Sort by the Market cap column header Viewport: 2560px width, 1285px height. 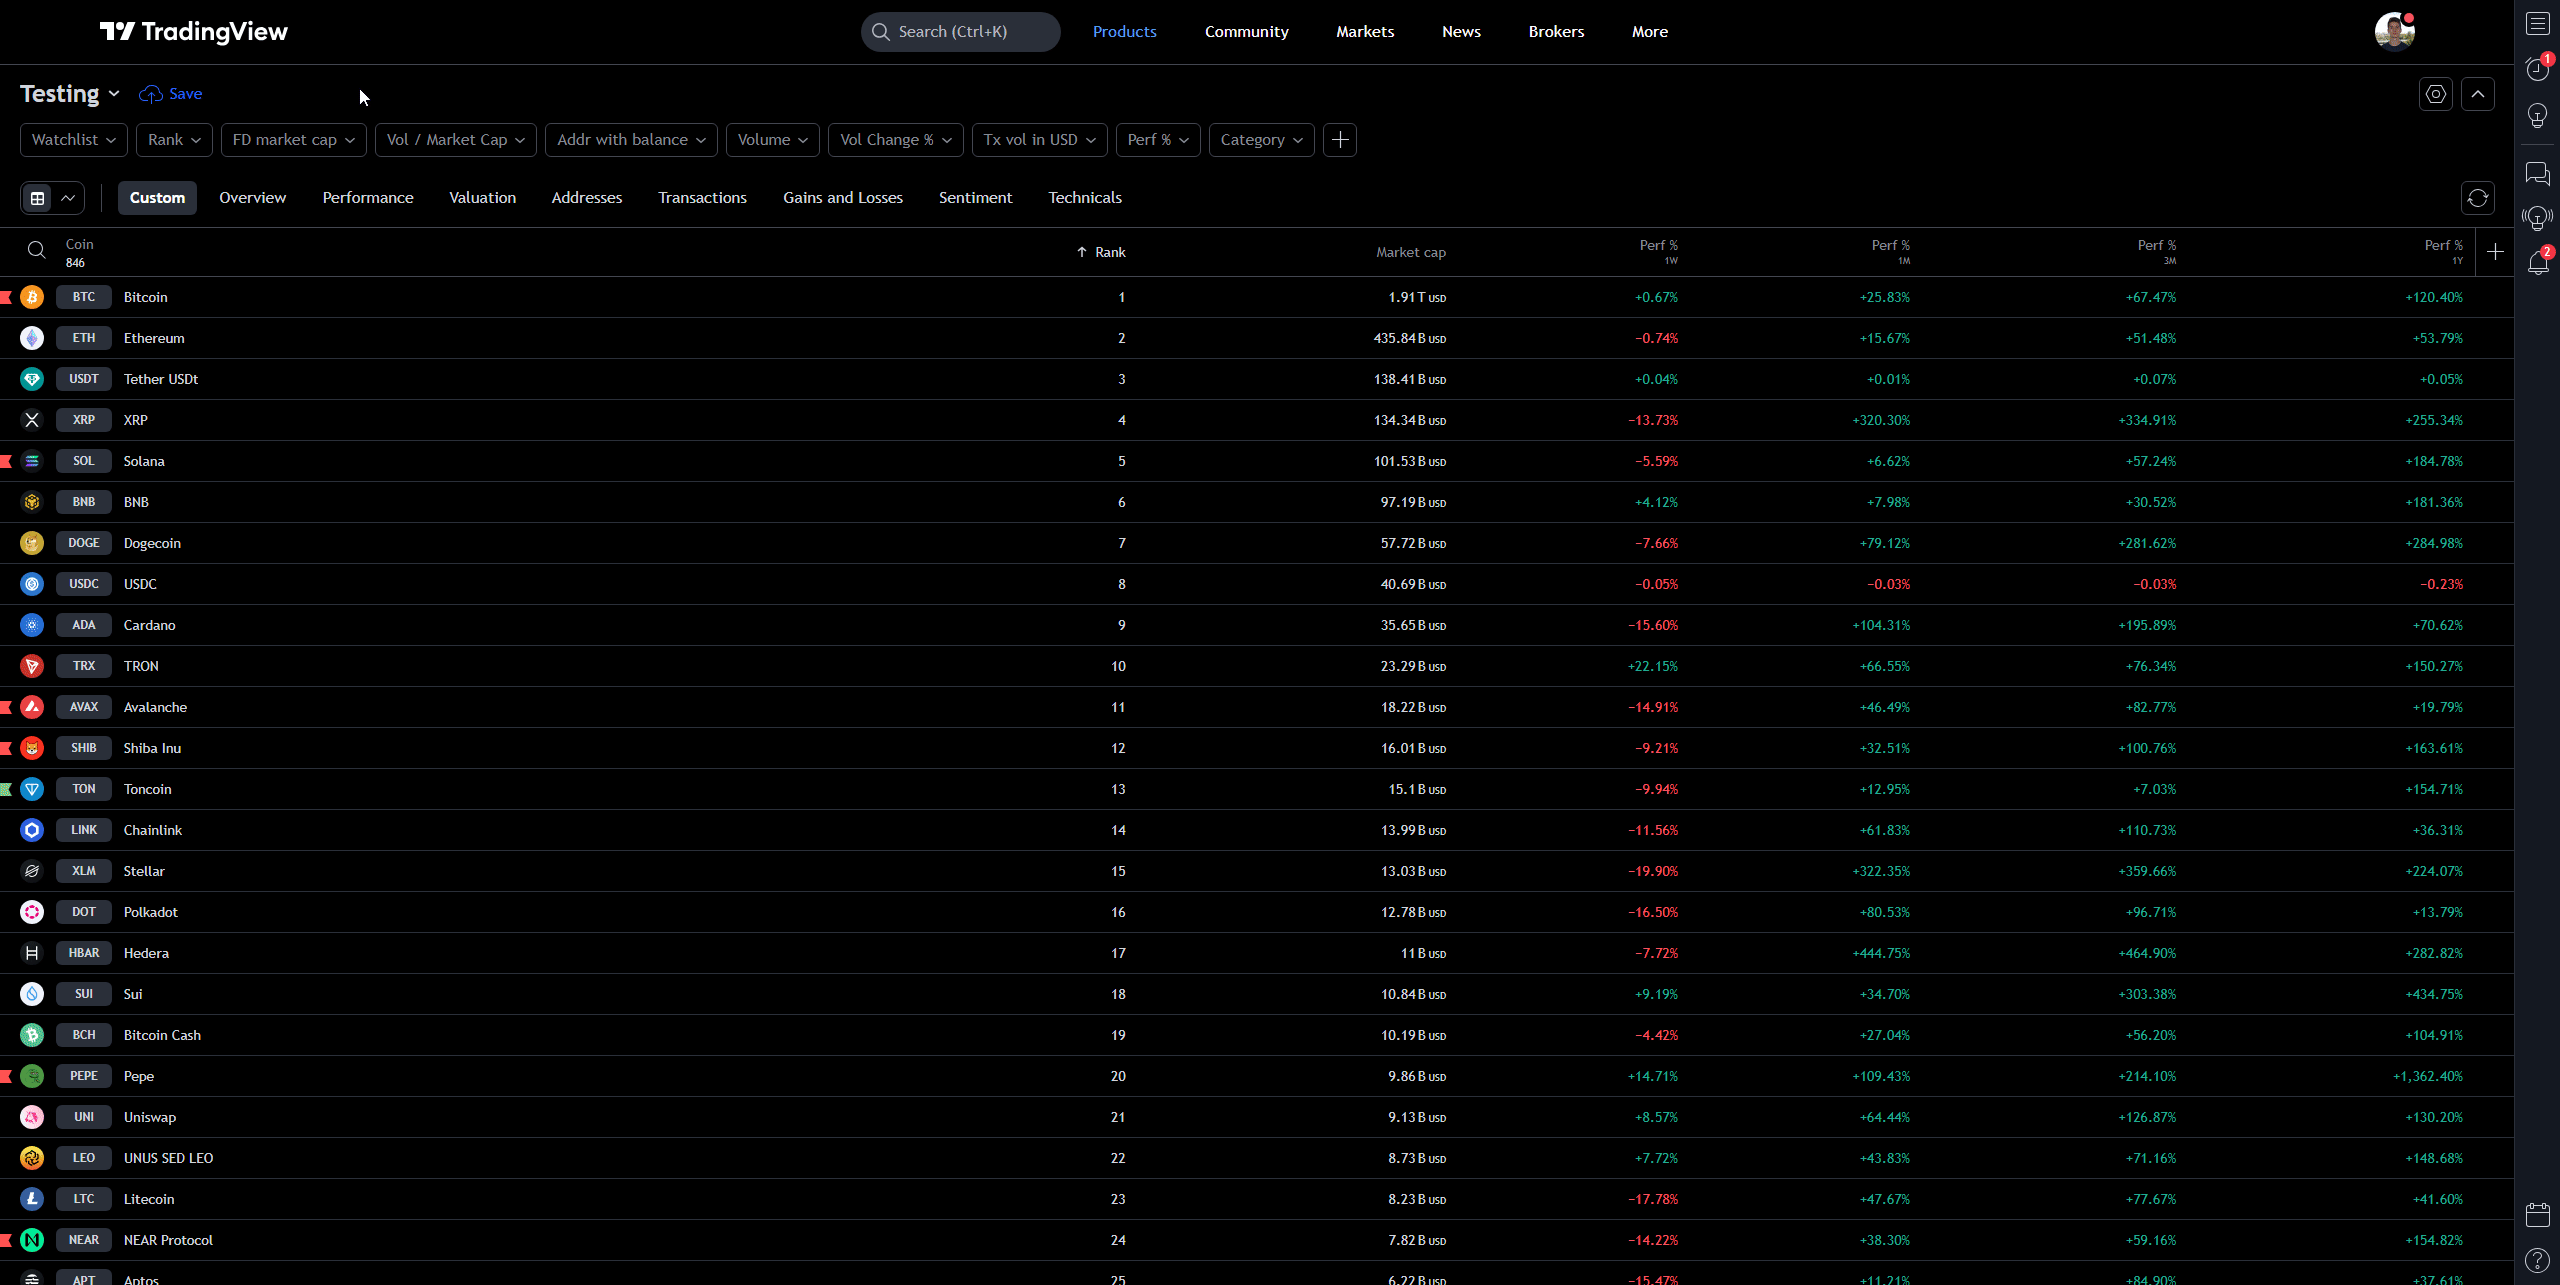pos(1411,252)
